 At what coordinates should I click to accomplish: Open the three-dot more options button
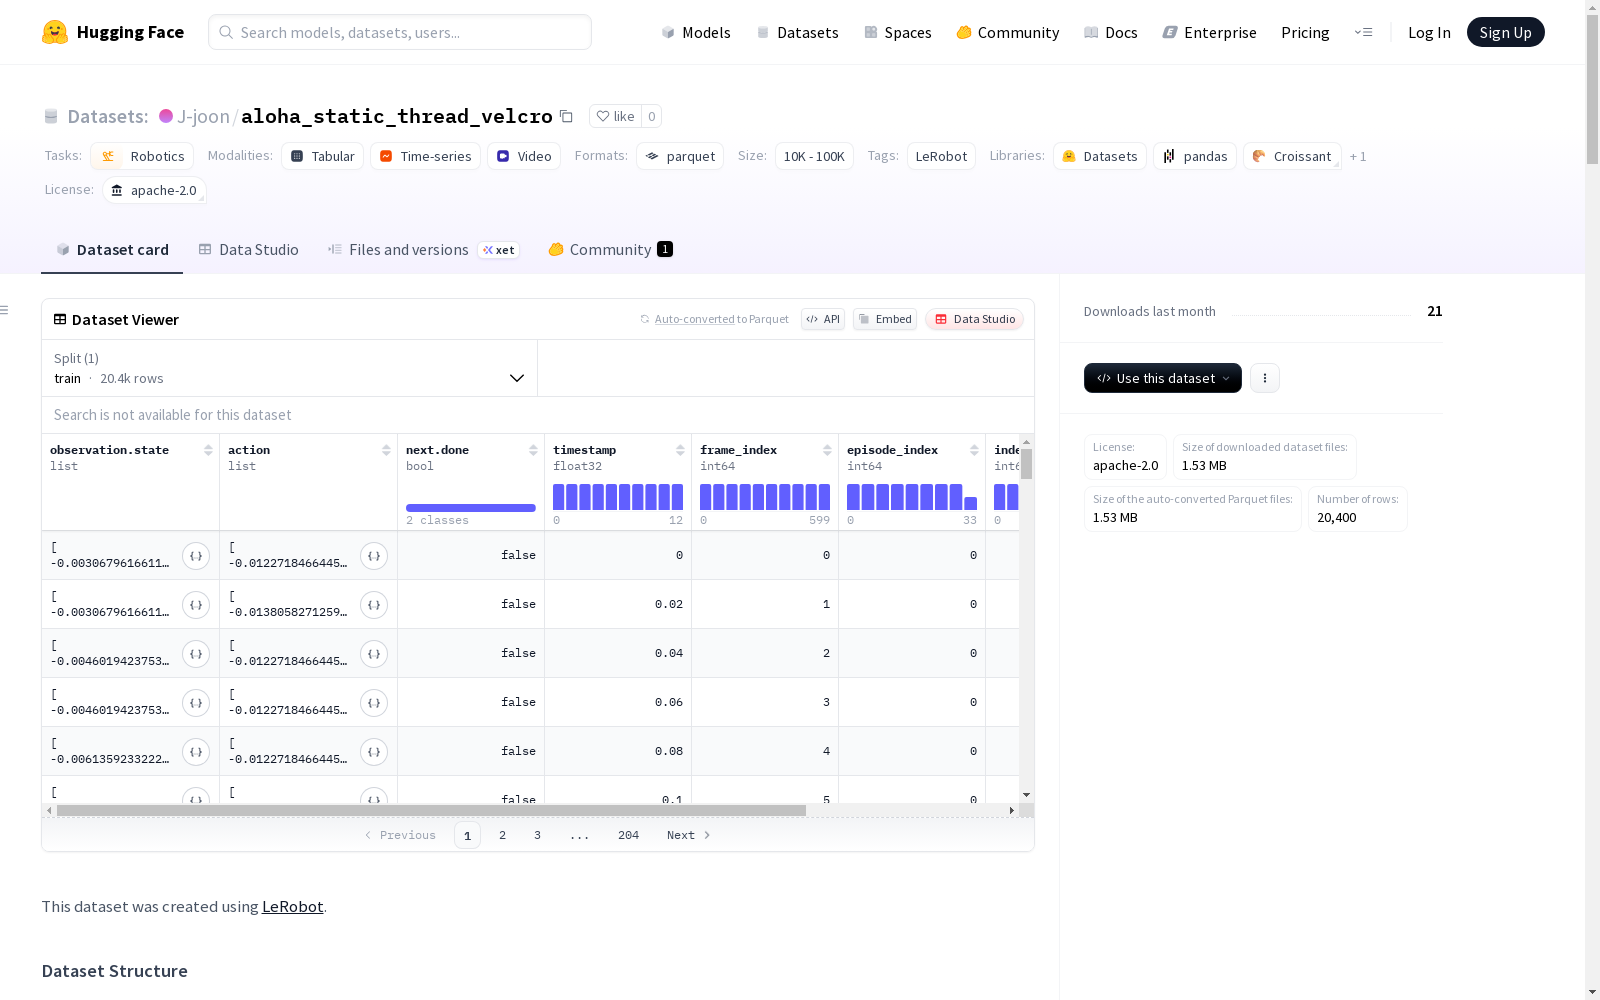tap(1265, 378)
